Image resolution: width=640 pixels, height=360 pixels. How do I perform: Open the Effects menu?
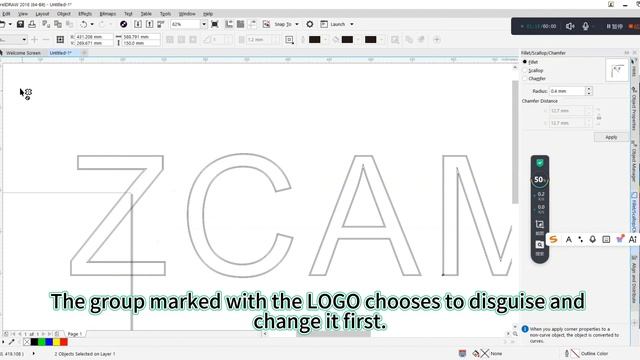click(x=85, y=14)
